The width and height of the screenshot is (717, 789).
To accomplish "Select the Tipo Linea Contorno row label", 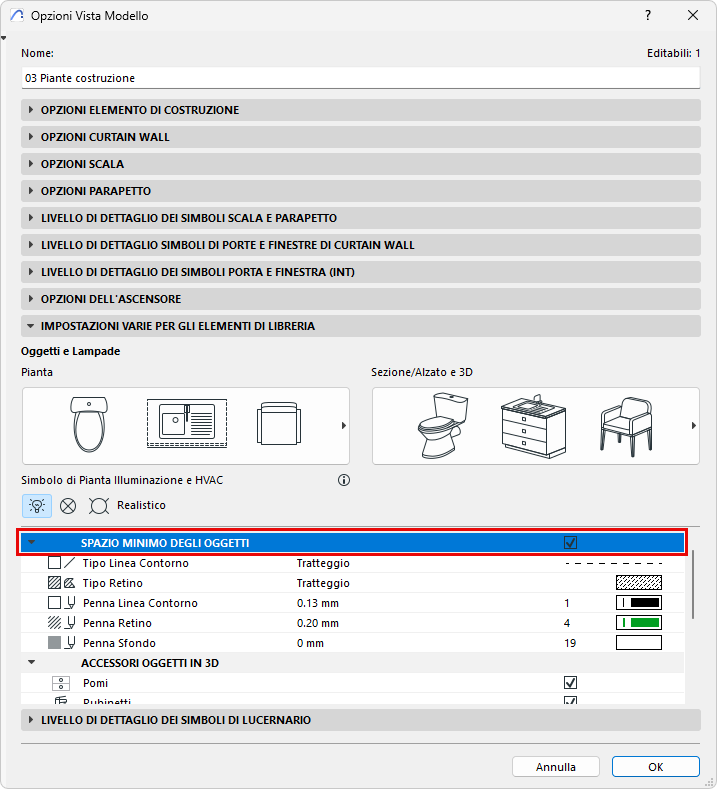I will click(135, 563).
